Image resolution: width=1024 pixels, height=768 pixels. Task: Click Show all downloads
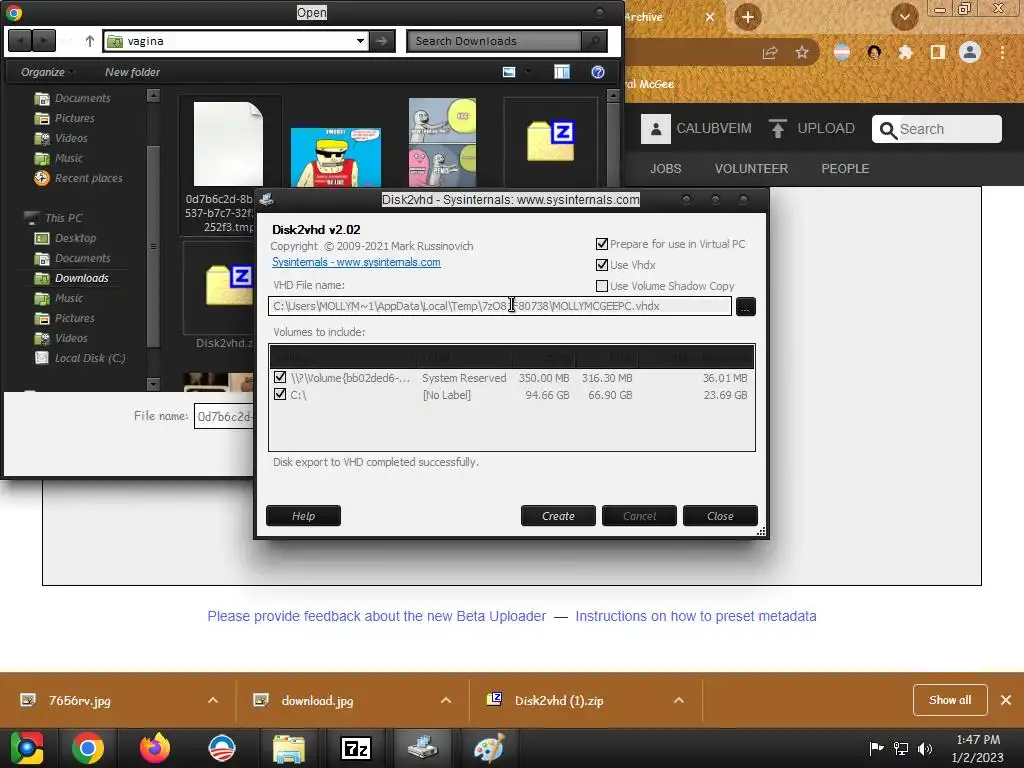click(x=950, y=700)
